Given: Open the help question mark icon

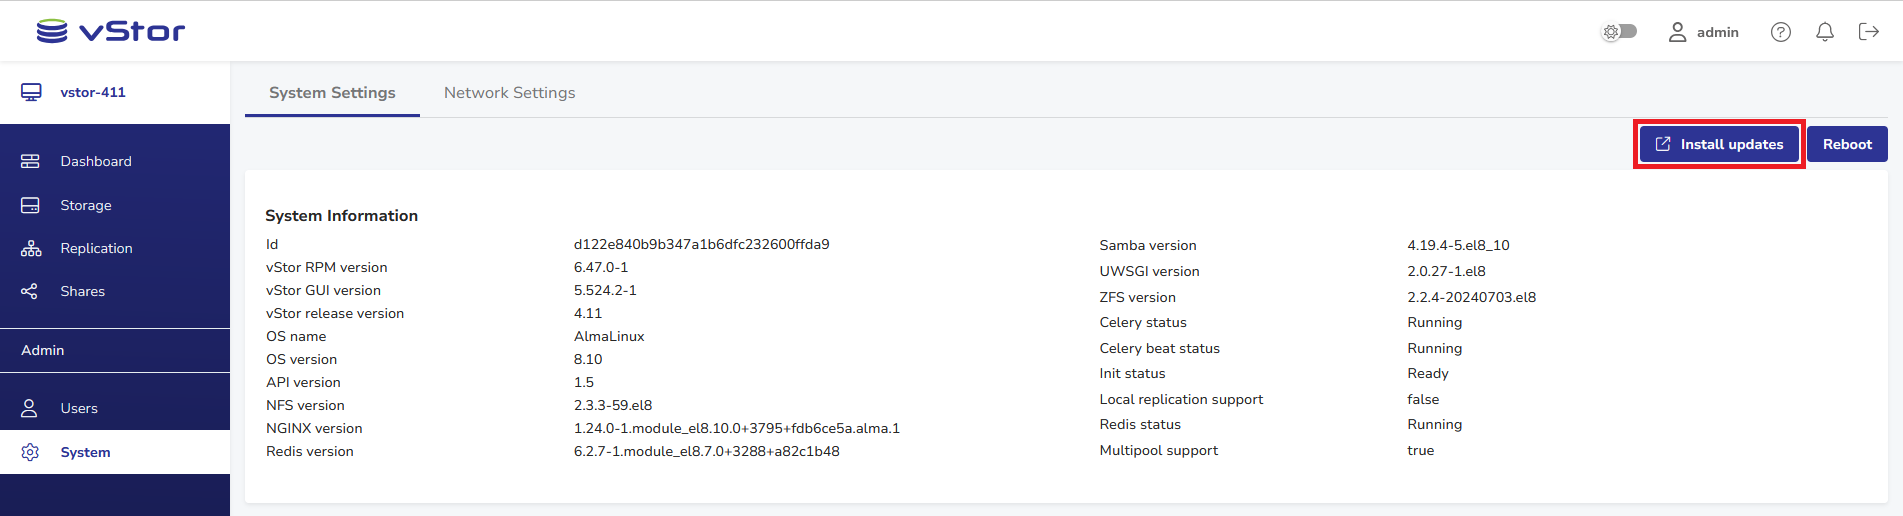Looking at the screenshot, I should tap(1780, 32).
